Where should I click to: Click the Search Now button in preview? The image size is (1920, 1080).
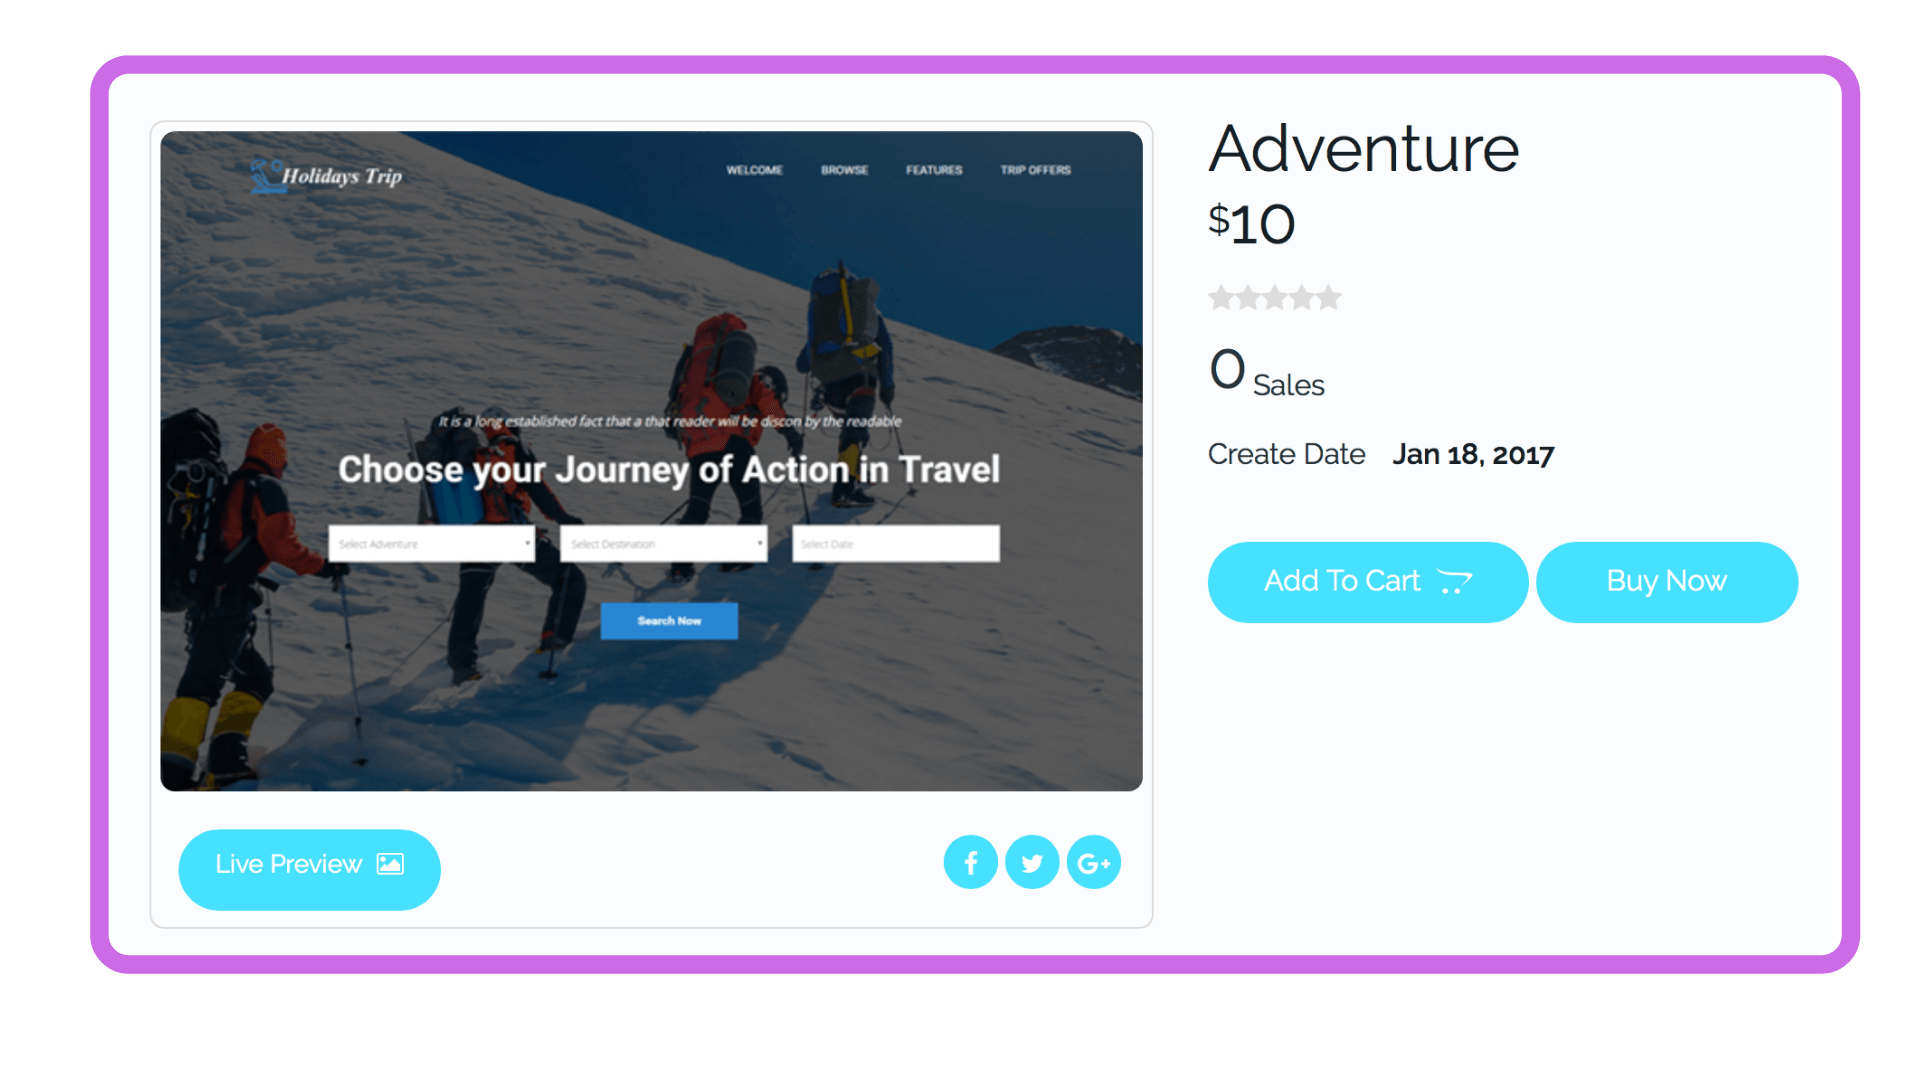tap(669, 621)
